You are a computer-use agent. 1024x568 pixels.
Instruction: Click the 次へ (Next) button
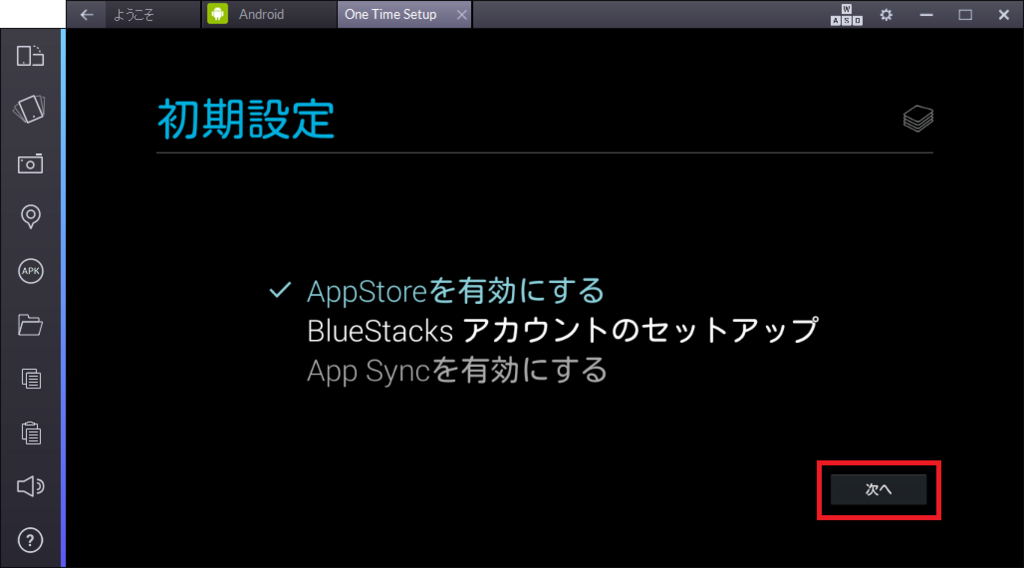click(878, 489)
